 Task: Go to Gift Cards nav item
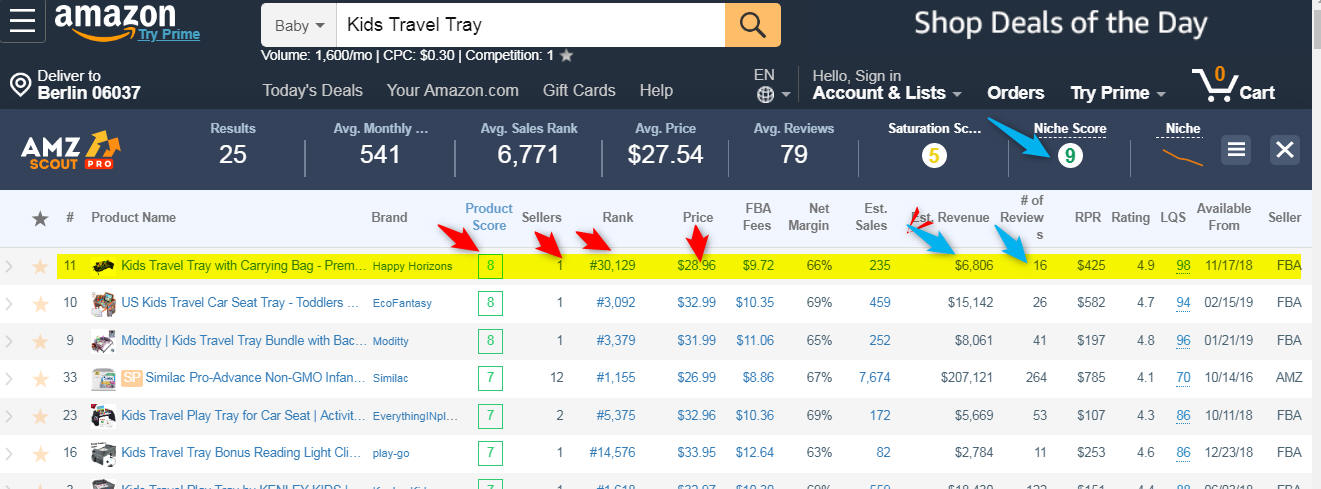pos(579,90)
